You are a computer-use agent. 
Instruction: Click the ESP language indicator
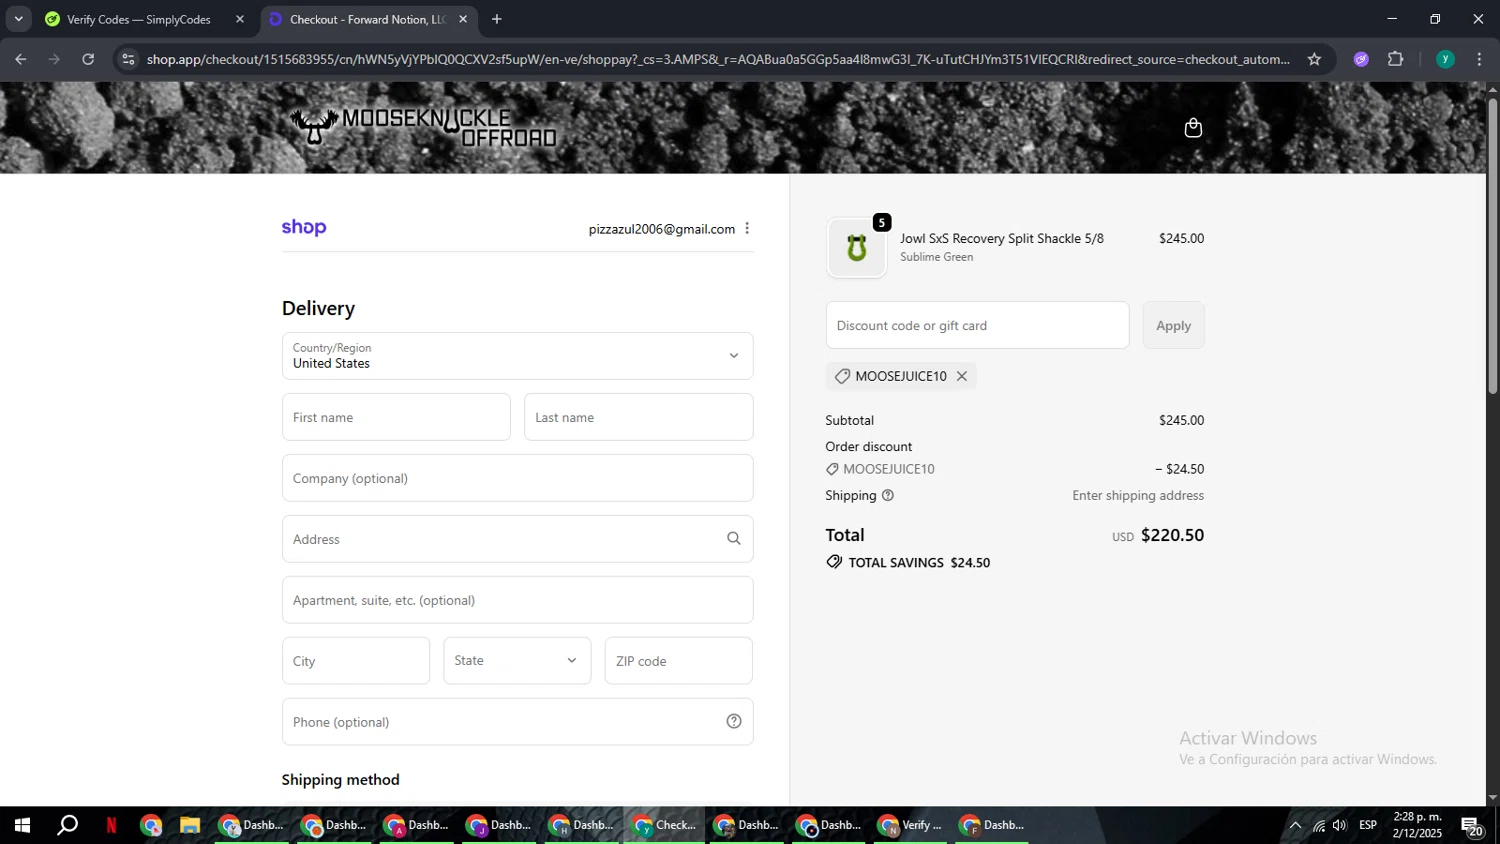click(1368, 825)
